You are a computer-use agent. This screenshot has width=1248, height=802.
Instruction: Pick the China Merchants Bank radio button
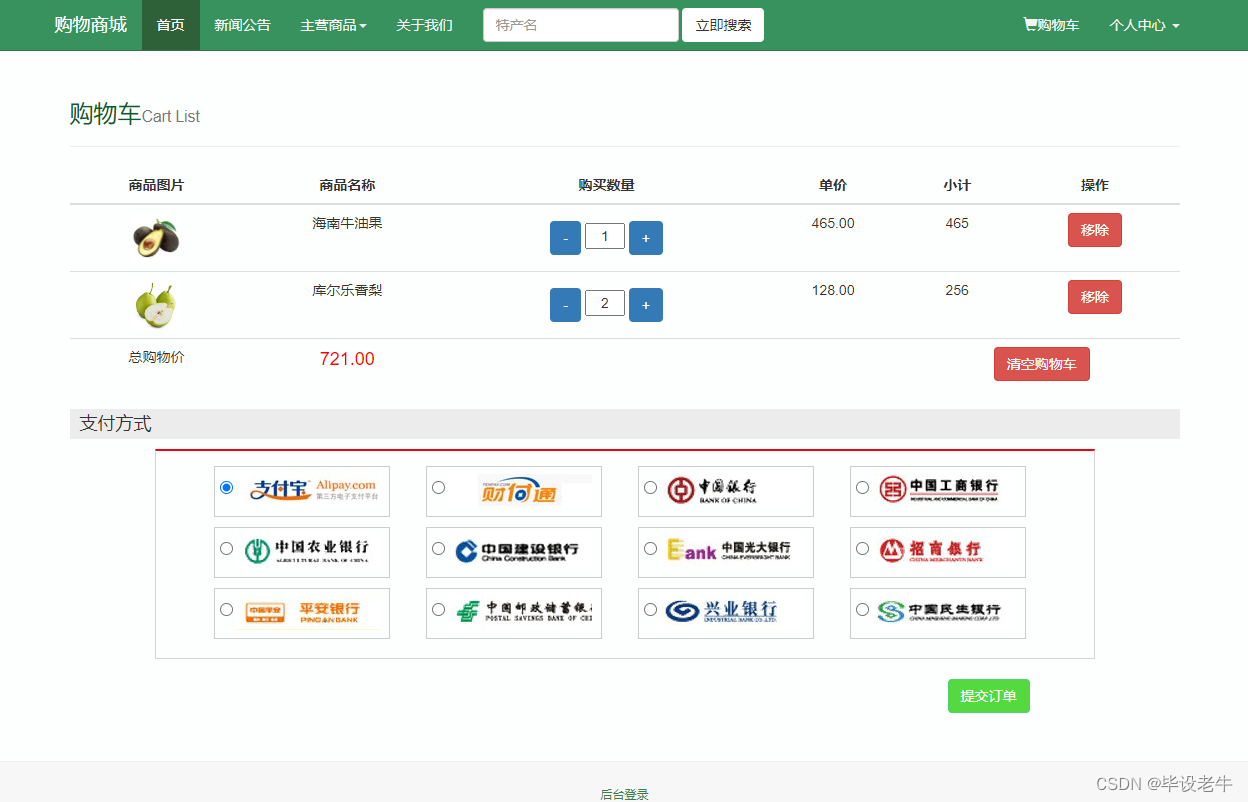click(863, 549)
